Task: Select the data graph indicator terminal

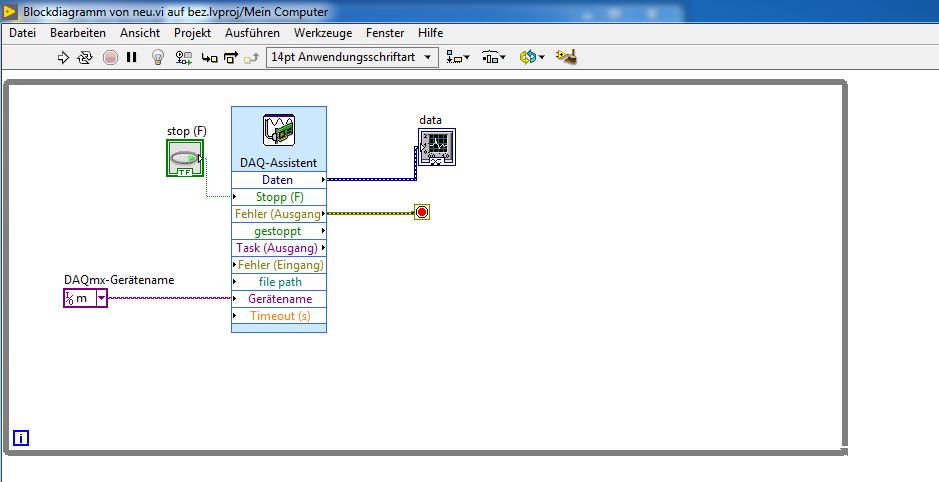Action: [437, 147]
